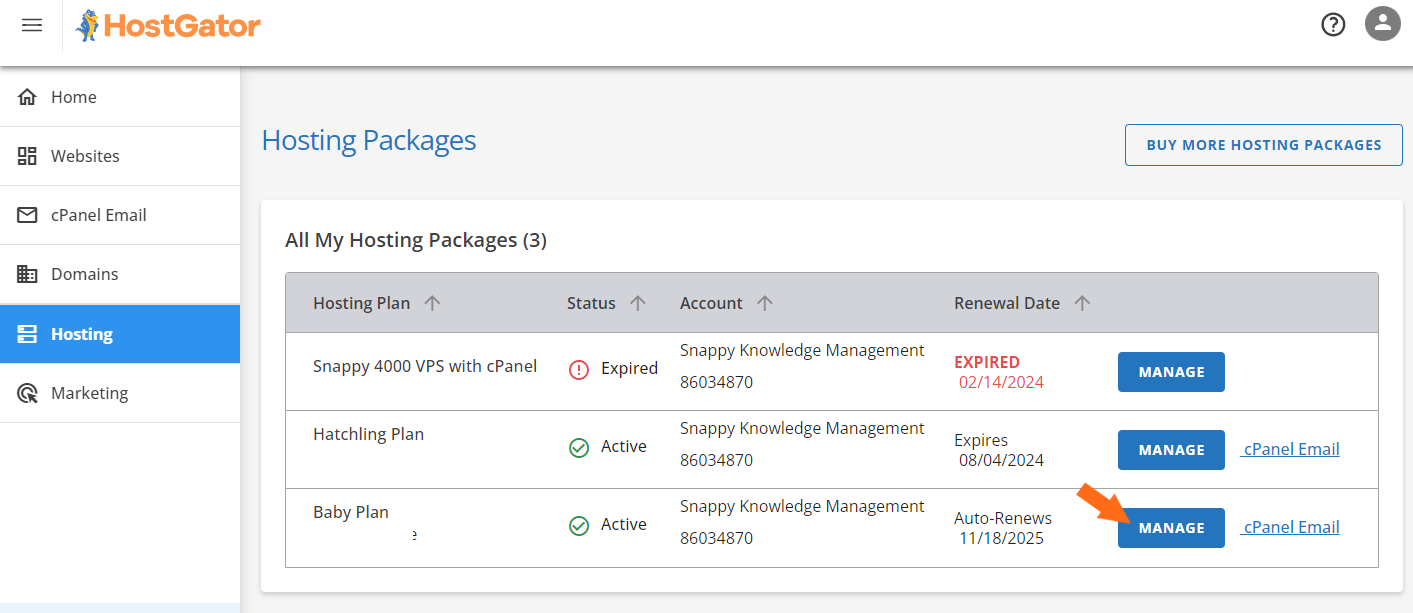
Task: Open the user profile icon
Action: (1382, 23)
